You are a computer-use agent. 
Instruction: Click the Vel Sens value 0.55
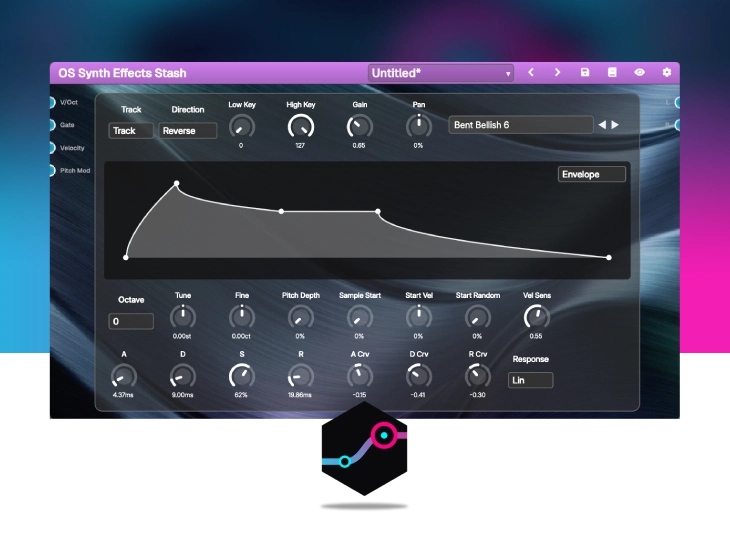tap(536, 336)
